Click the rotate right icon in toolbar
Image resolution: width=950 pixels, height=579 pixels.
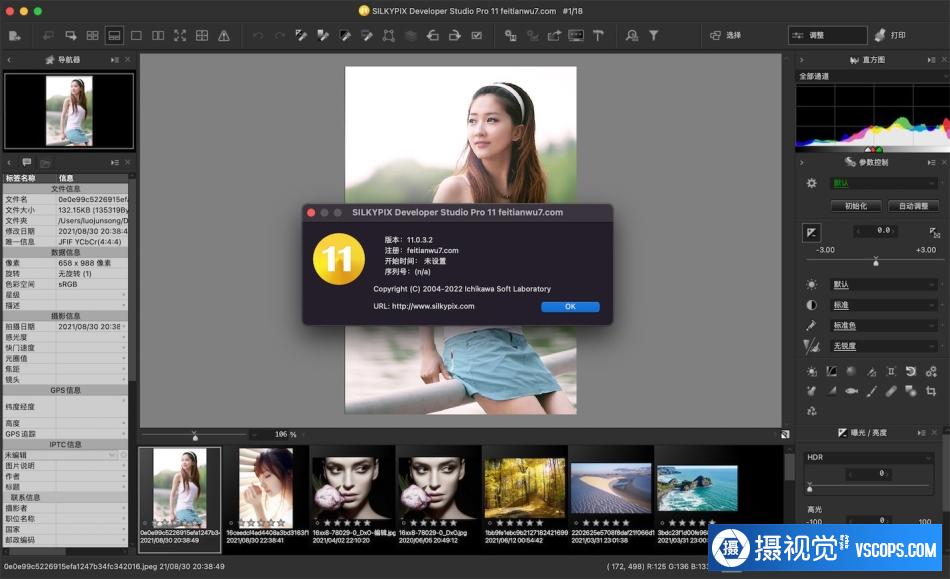454,36
